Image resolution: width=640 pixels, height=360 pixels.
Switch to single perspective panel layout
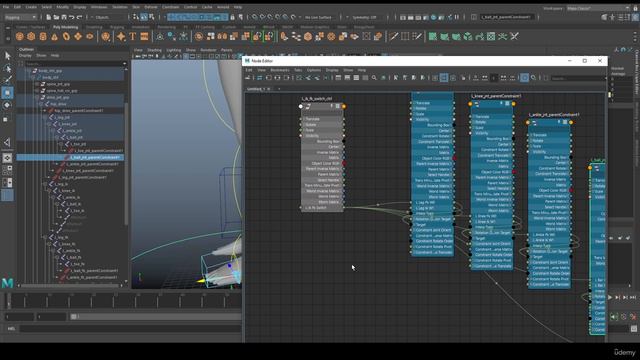coord(7,158)
